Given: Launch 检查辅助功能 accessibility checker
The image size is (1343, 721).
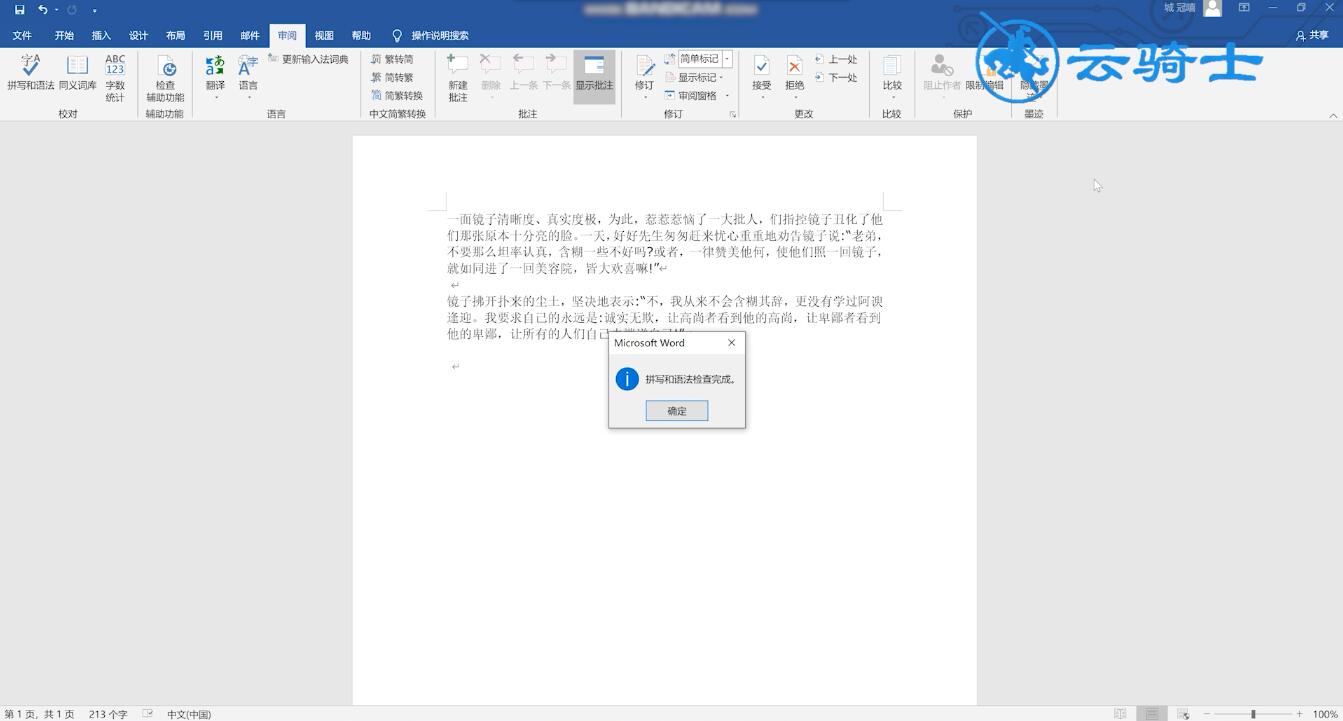Looking at the screenshot, I should tap(165, 77).
